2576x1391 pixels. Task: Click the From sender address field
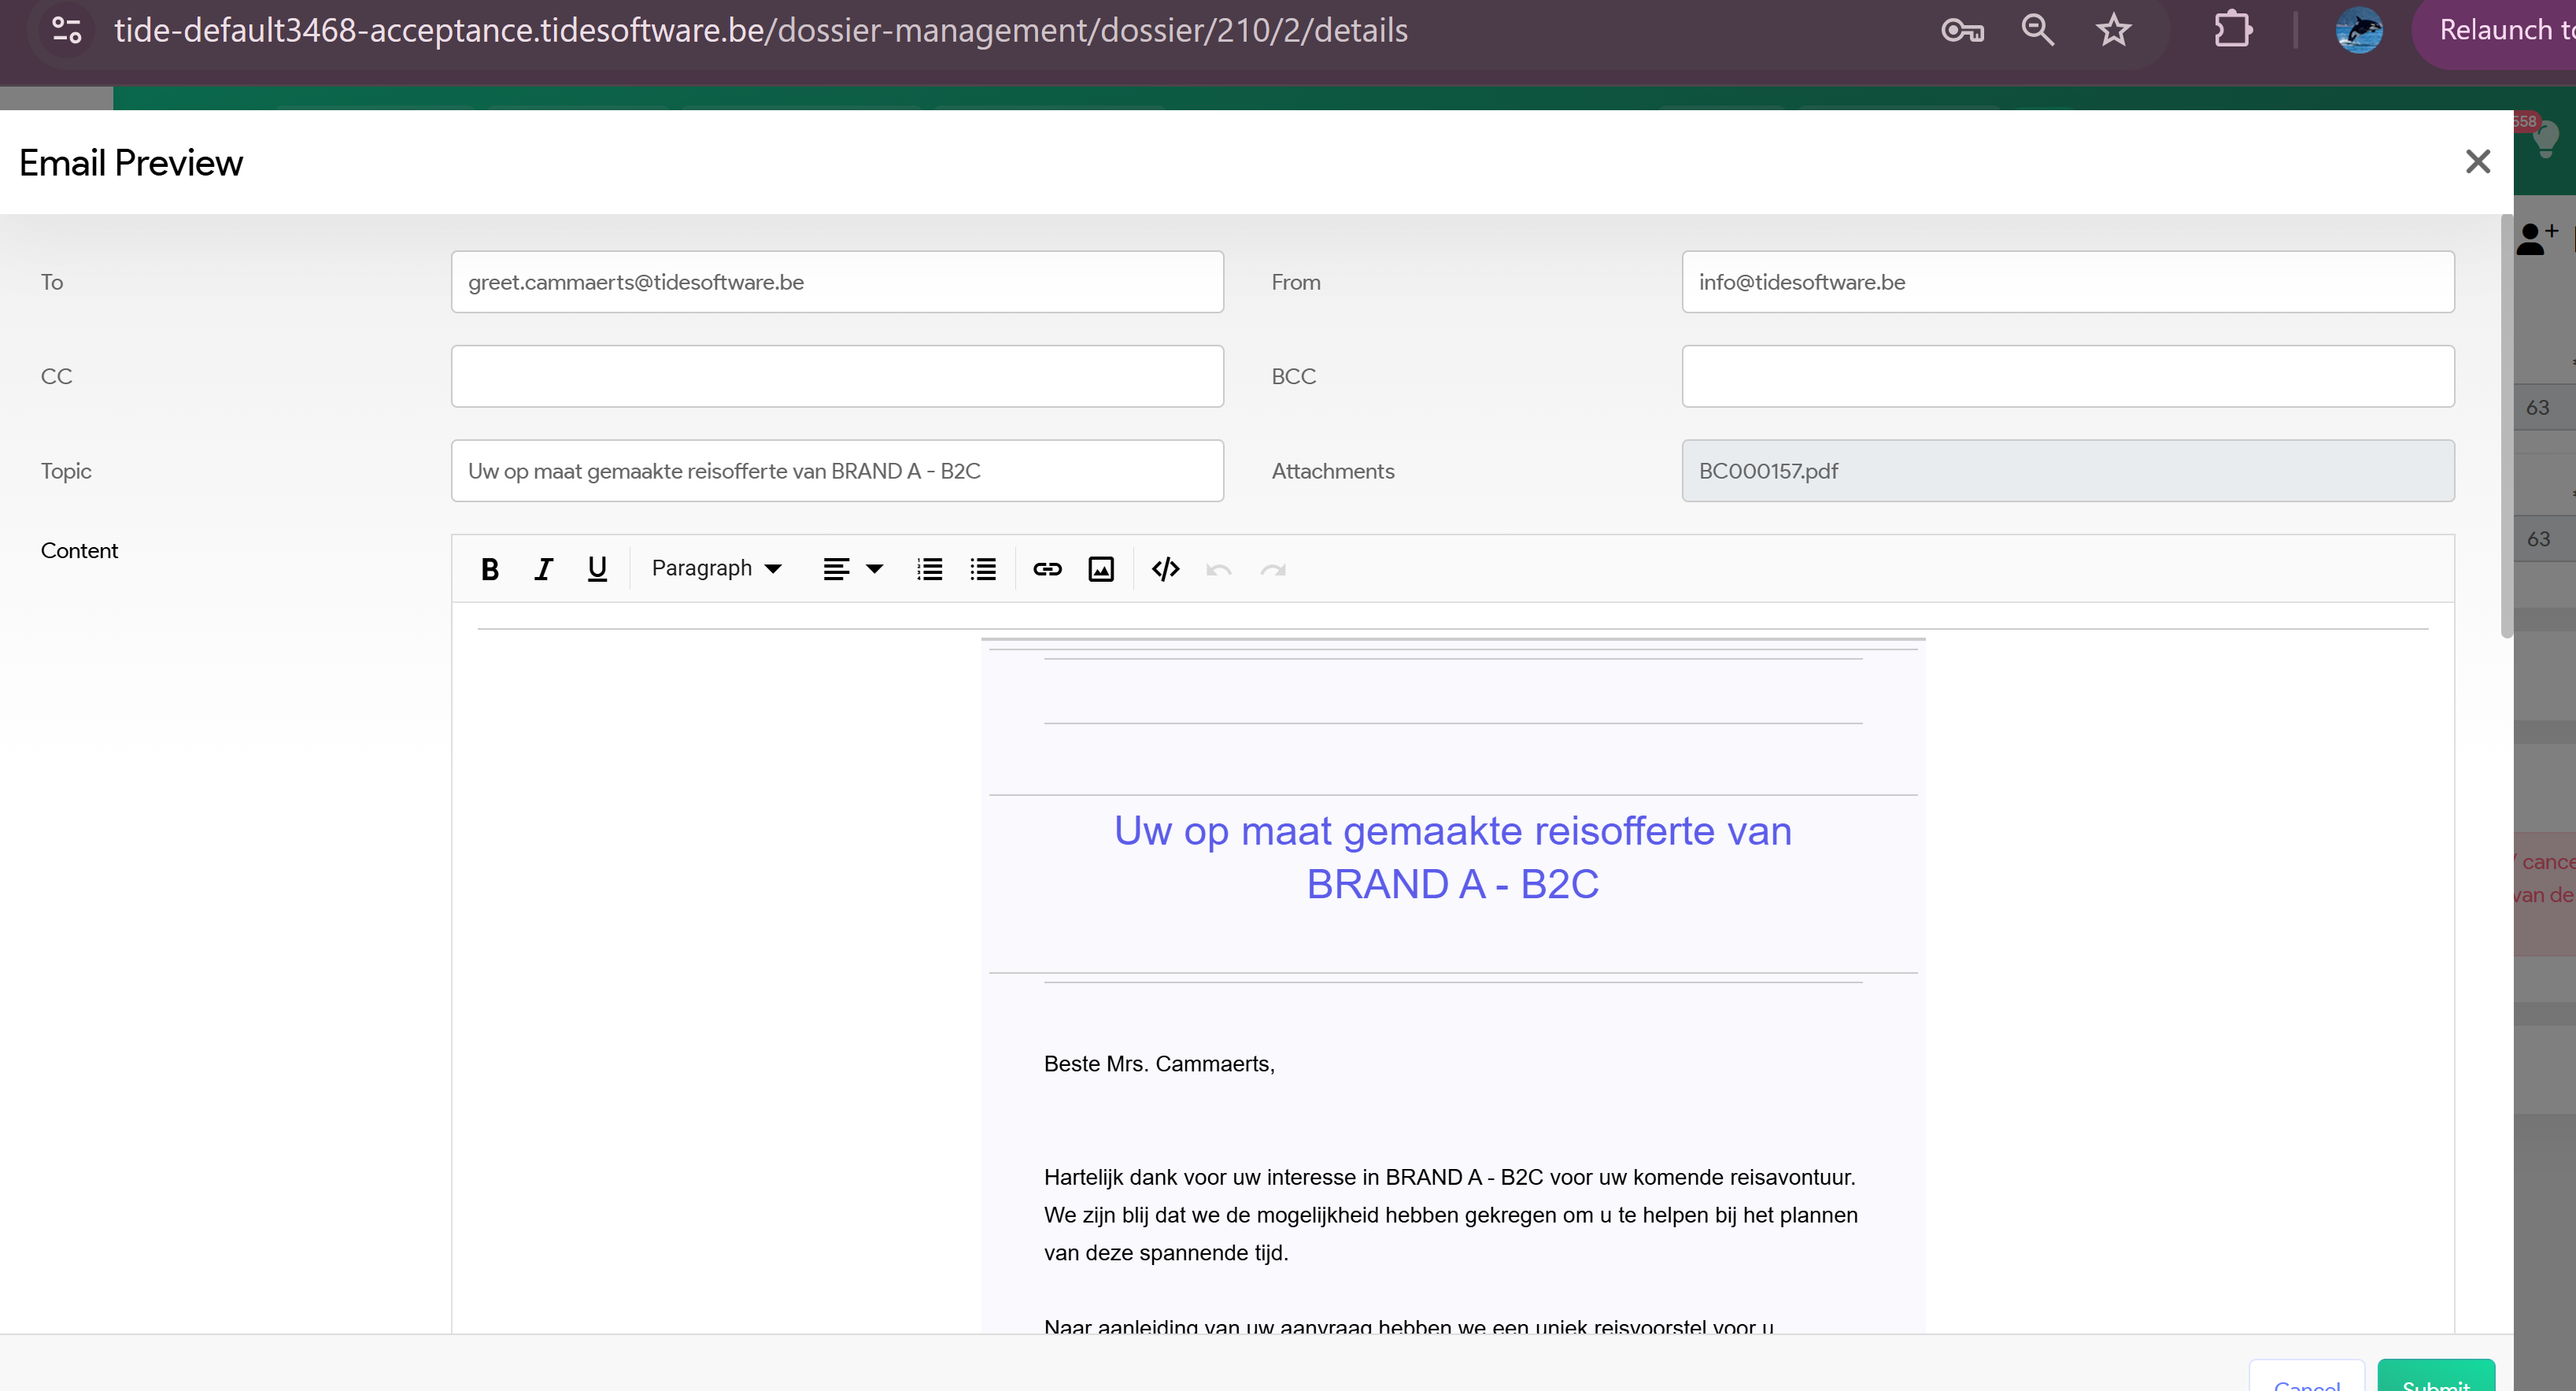[2067, 282]
